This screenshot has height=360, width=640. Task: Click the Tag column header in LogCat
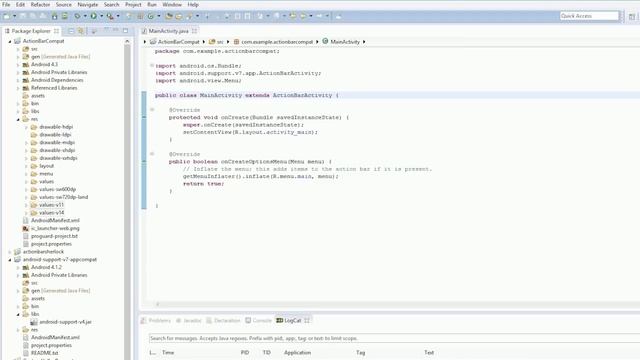pyautogui.click(x=360, y=352)
